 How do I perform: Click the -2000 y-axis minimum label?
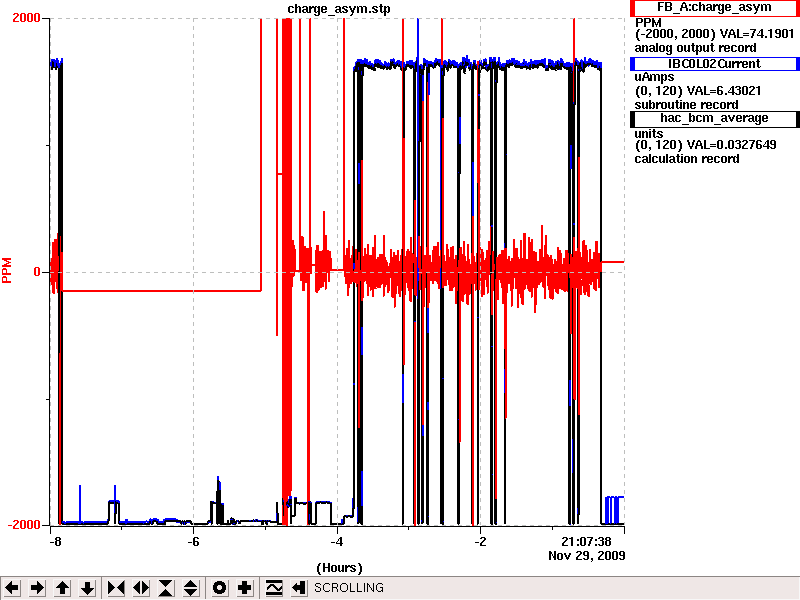[x=23, y=525]
